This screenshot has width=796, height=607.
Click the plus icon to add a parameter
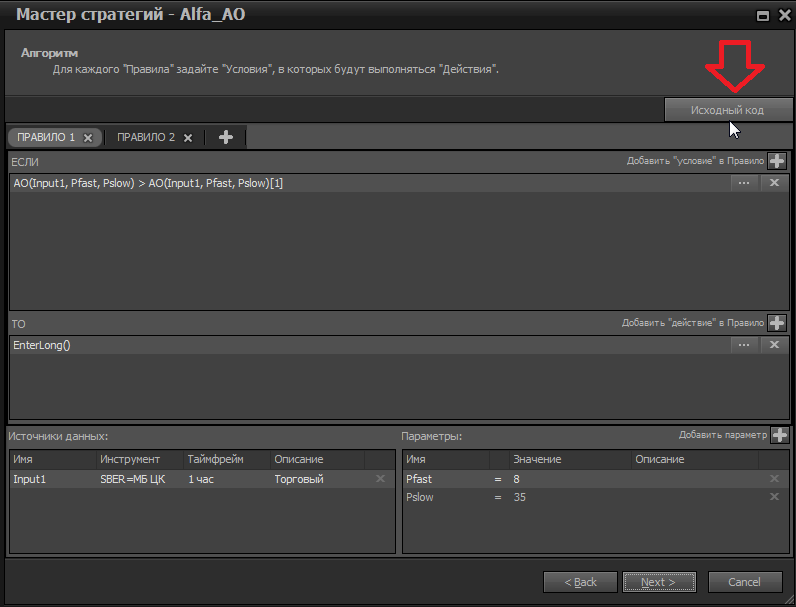(779, 435)
